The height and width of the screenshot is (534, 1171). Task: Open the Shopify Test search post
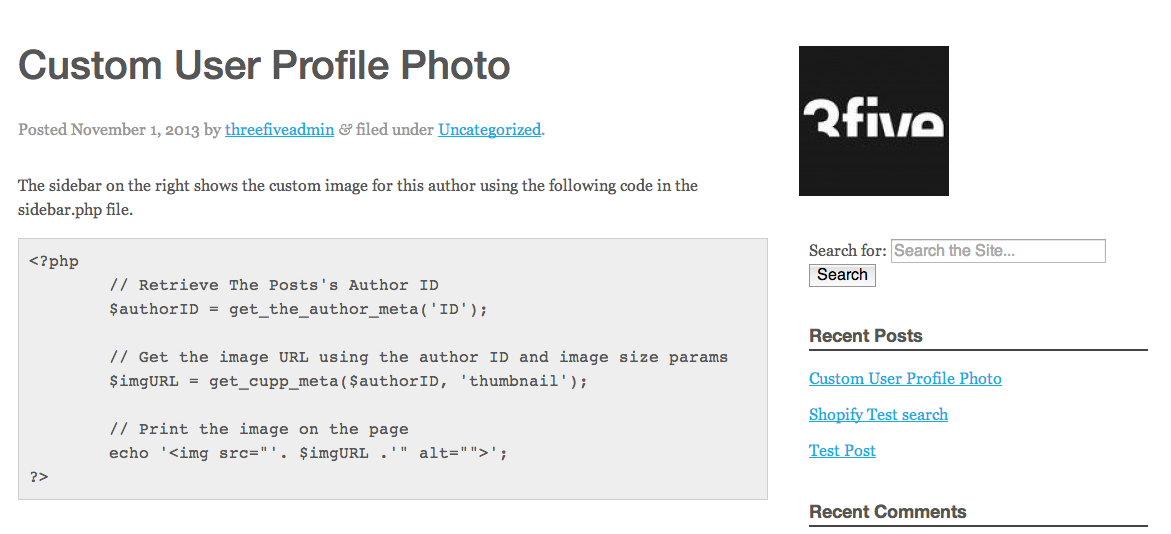[878, 415]
